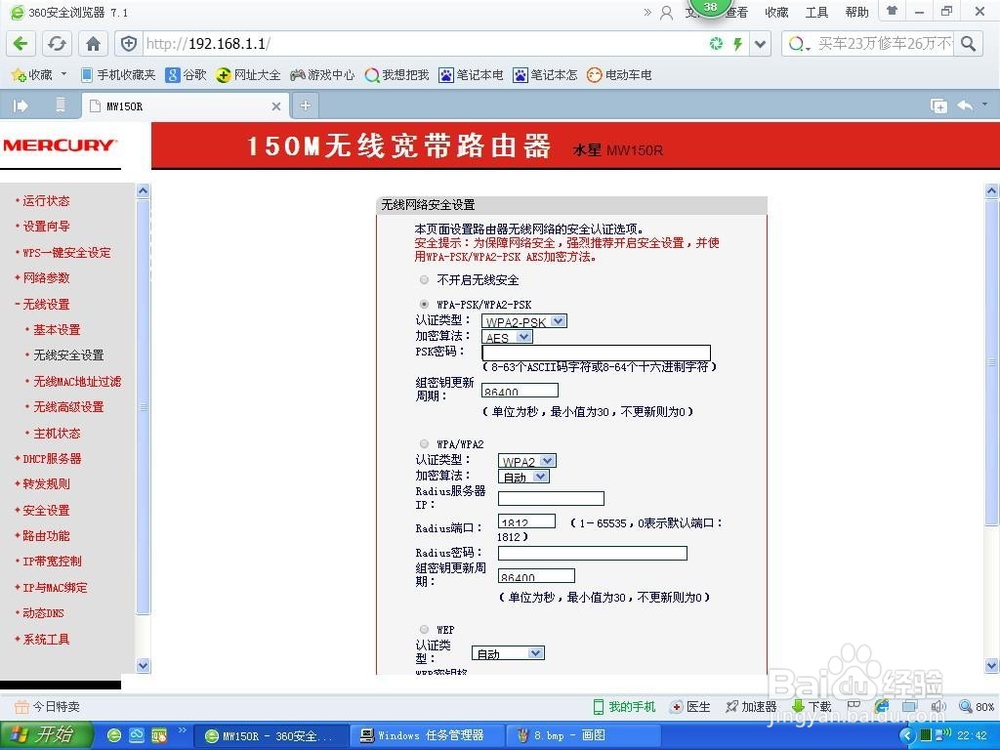
Task: Open the 网址大全 bookmark
Action: pyautogui.click(x=248, y=75)
